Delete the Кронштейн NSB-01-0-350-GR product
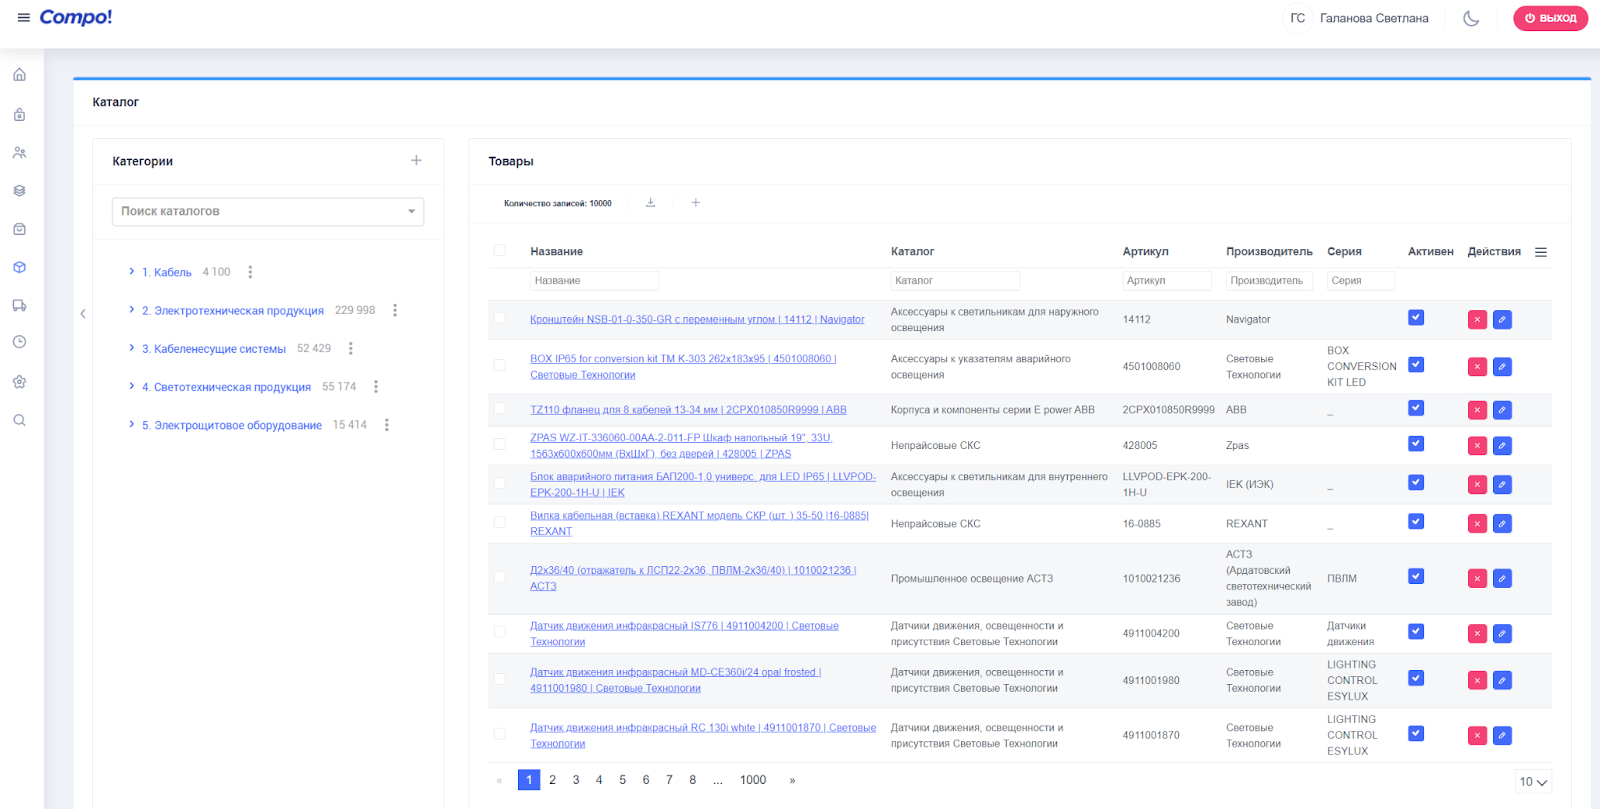Screen dimensions: 1600x809 coord(1477,320)
